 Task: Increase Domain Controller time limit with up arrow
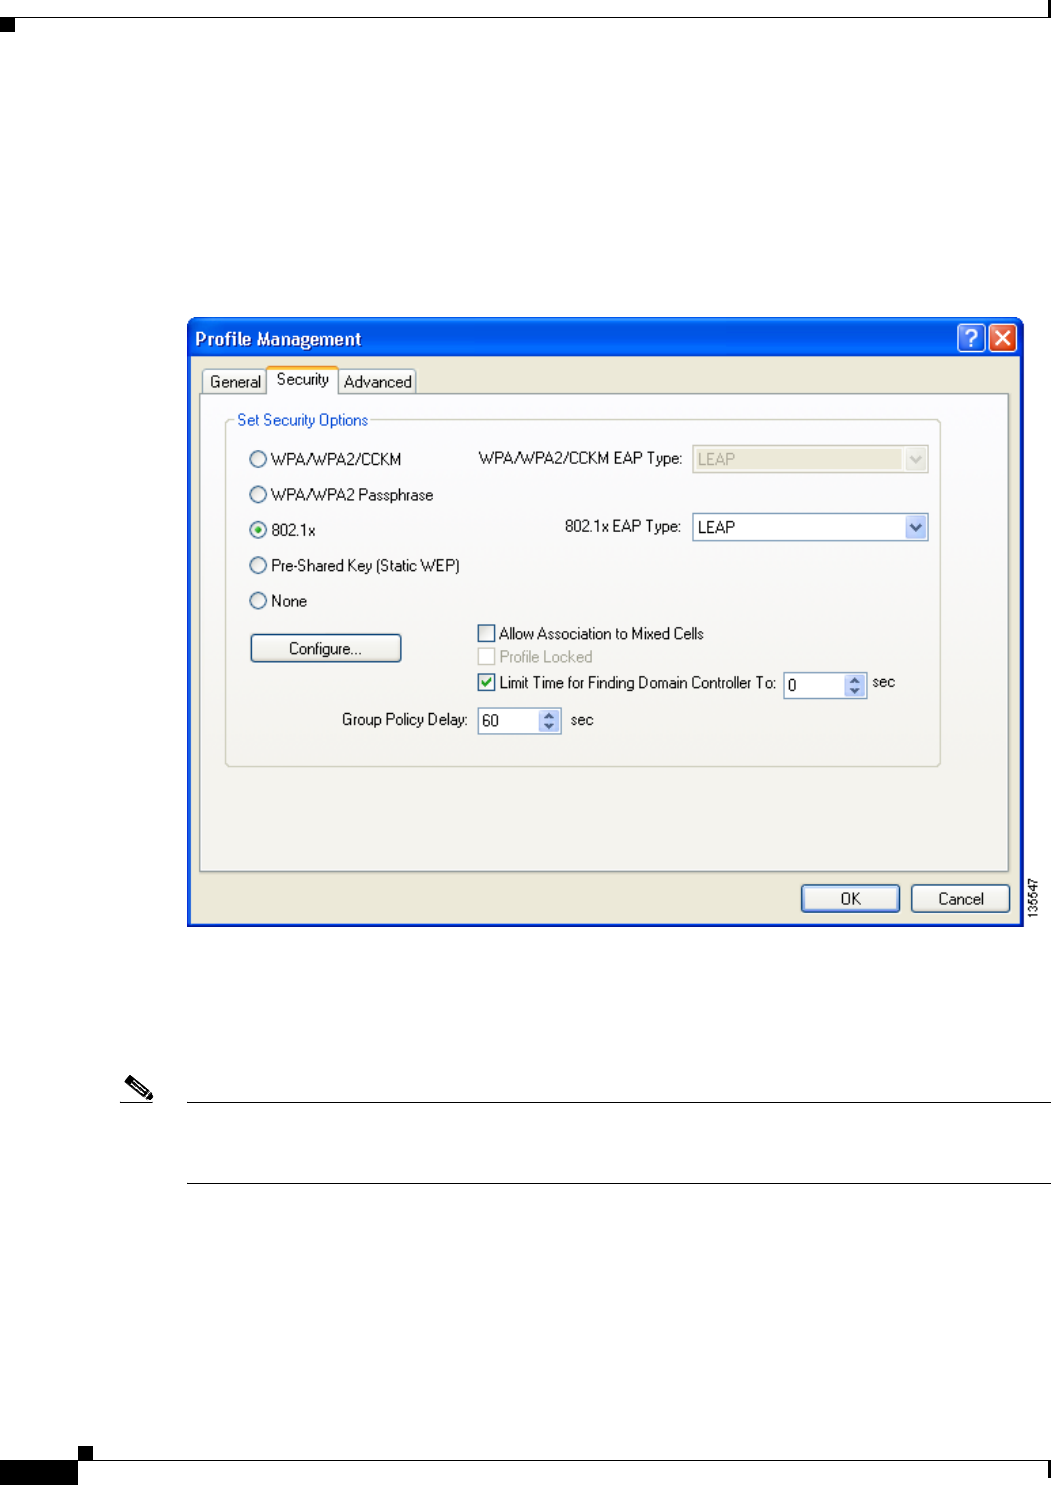point(854,679)
